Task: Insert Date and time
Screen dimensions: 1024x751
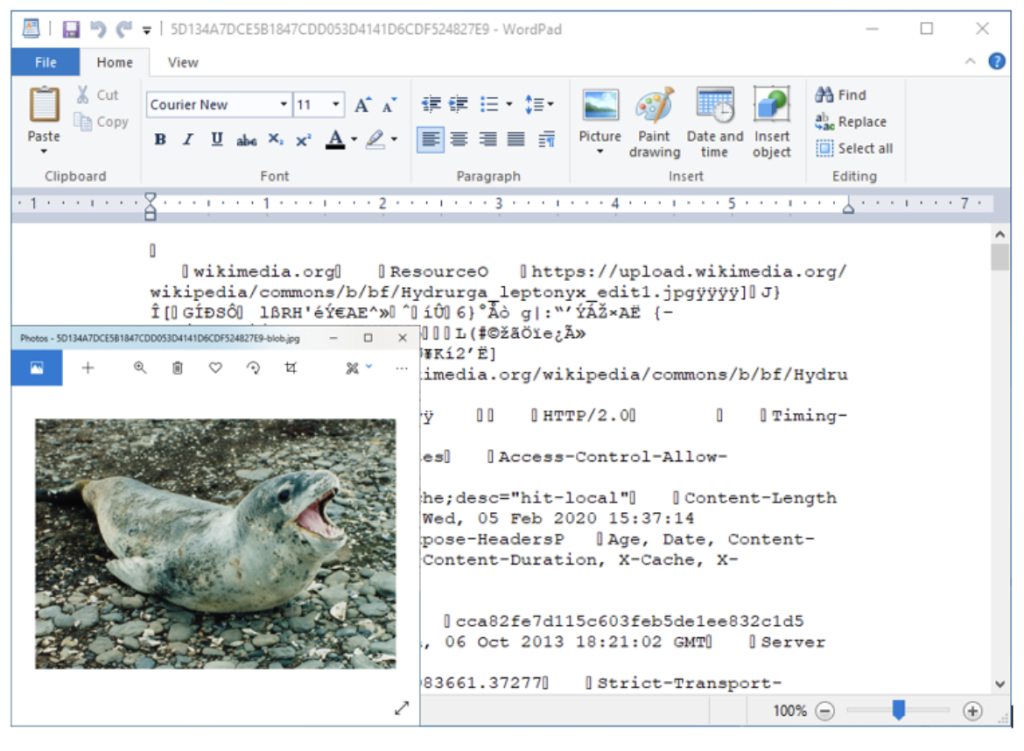Action: [x=714, y=108]
